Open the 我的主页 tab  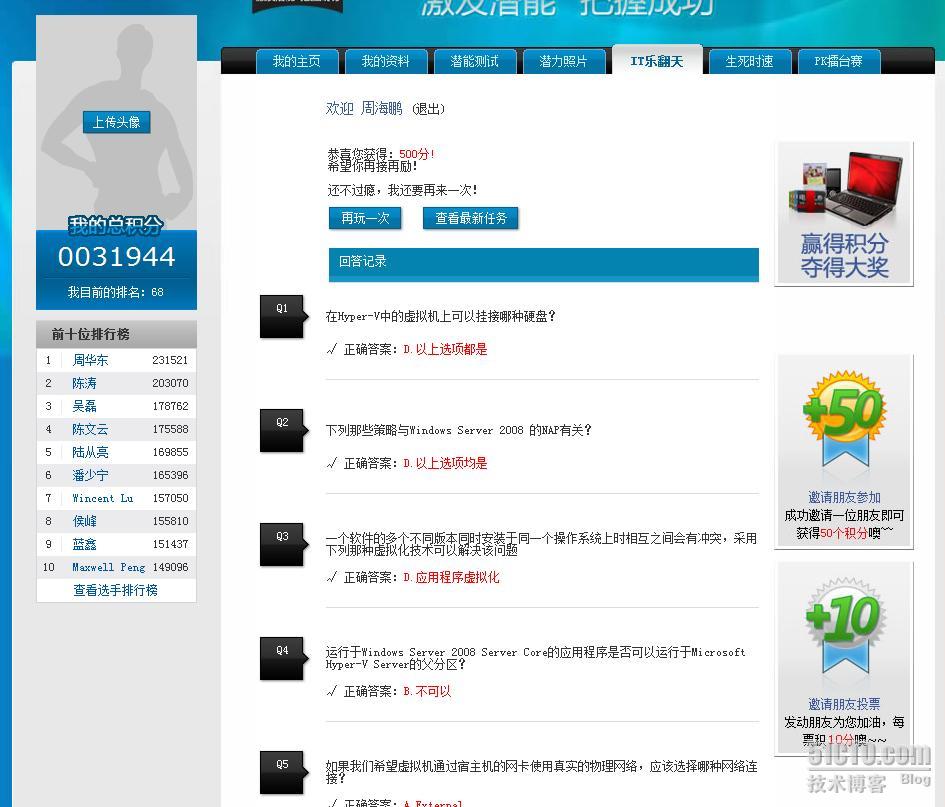[297, 61]
